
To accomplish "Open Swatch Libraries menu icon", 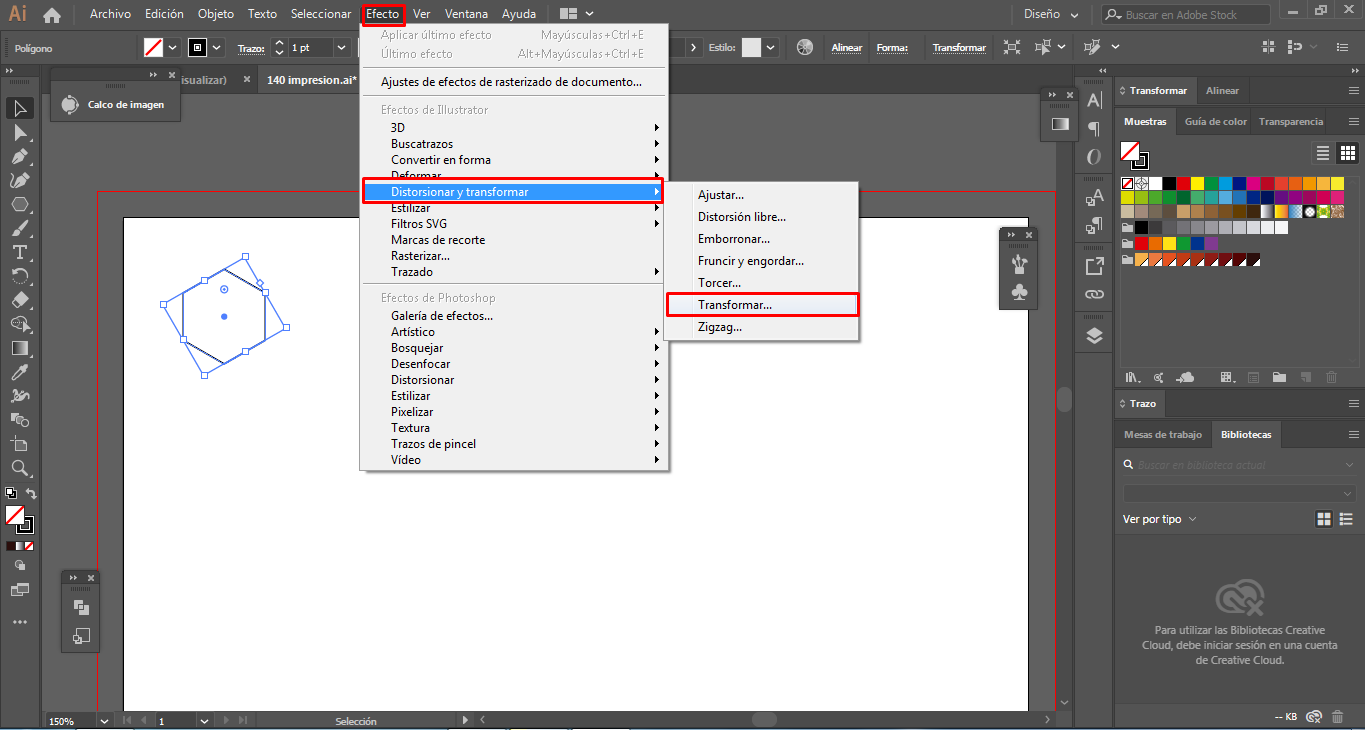I will tap(1132, 377).
